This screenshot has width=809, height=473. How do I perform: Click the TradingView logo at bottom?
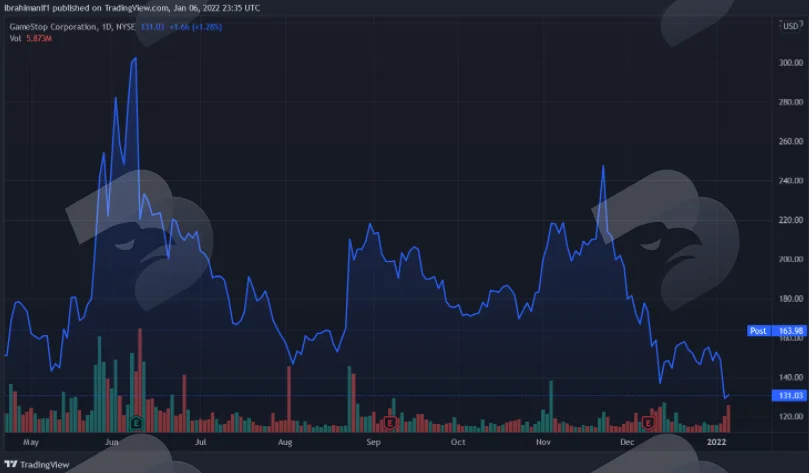pos(37,464)
